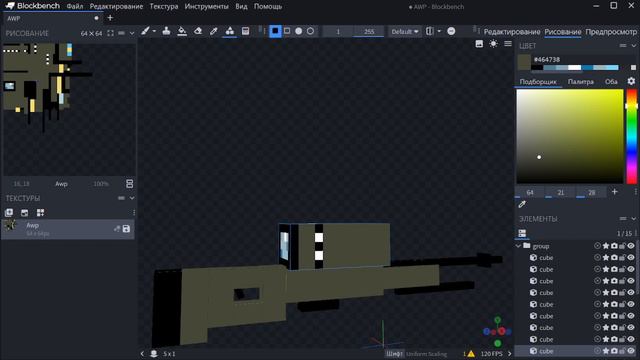Select the last highlighted cube in outliner
This screenshot has height=360, width=640.
(576, 351)
